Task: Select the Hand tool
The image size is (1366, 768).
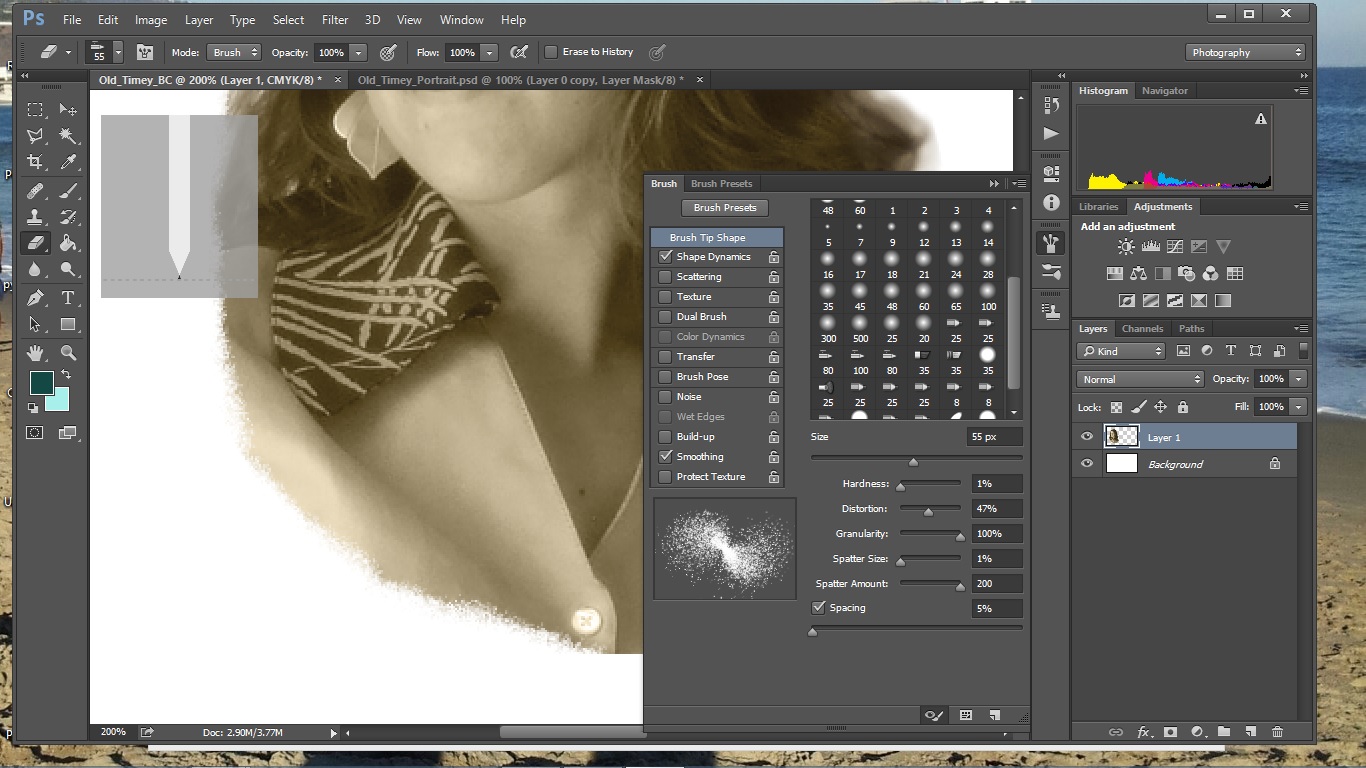Action: point(36,351)
